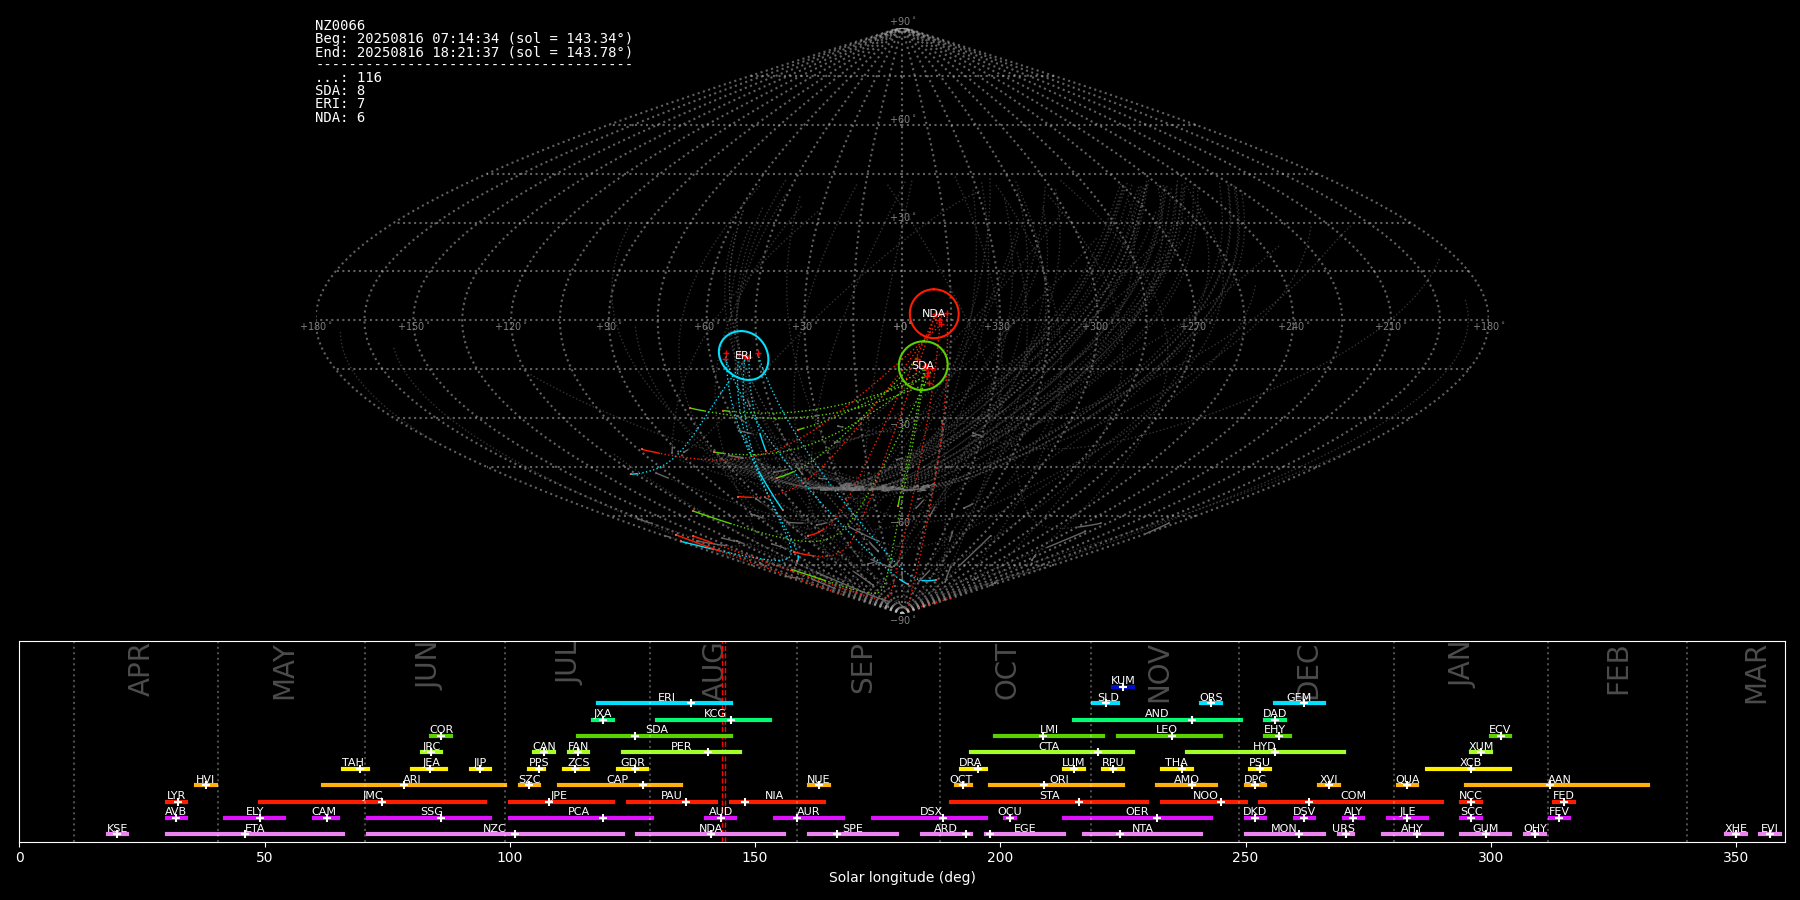Click the 'Beg: 20250816 07:14:34' line
Viewport: 1800px width, 900px height.
474,39
